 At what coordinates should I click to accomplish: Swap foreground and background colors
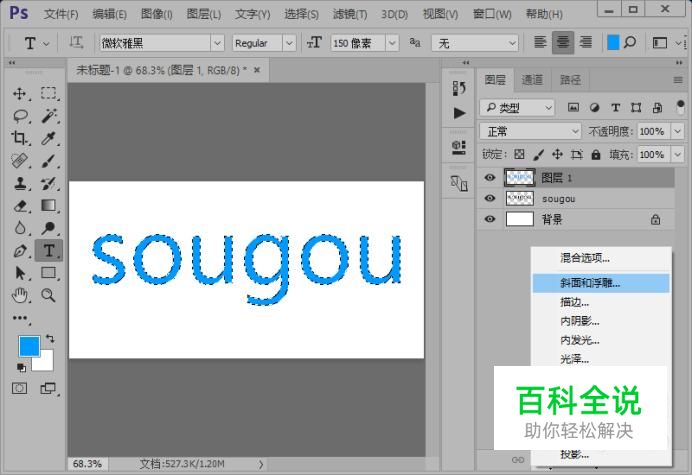50,339
